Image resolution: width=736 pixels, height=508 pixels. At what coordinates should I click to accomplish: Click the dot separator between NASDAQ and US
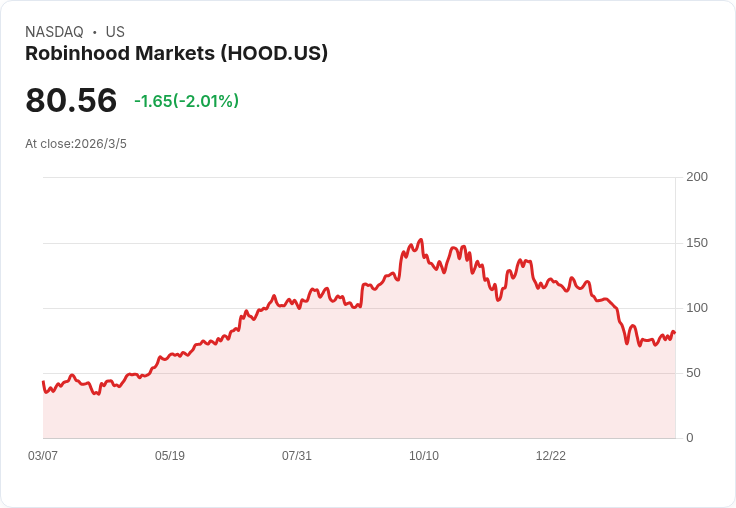click(x=94, y=32)
